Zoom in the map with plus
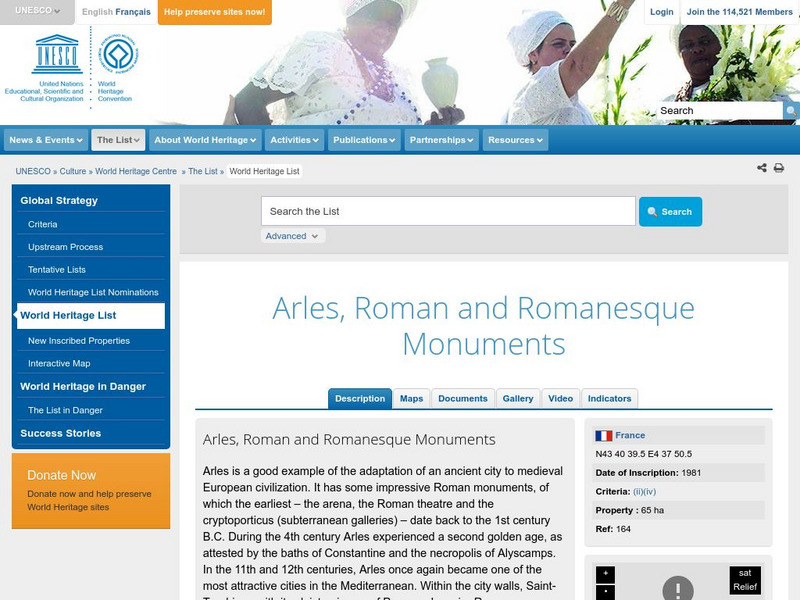This screenshot has height=600, width=800. click(x=606, y=574)
